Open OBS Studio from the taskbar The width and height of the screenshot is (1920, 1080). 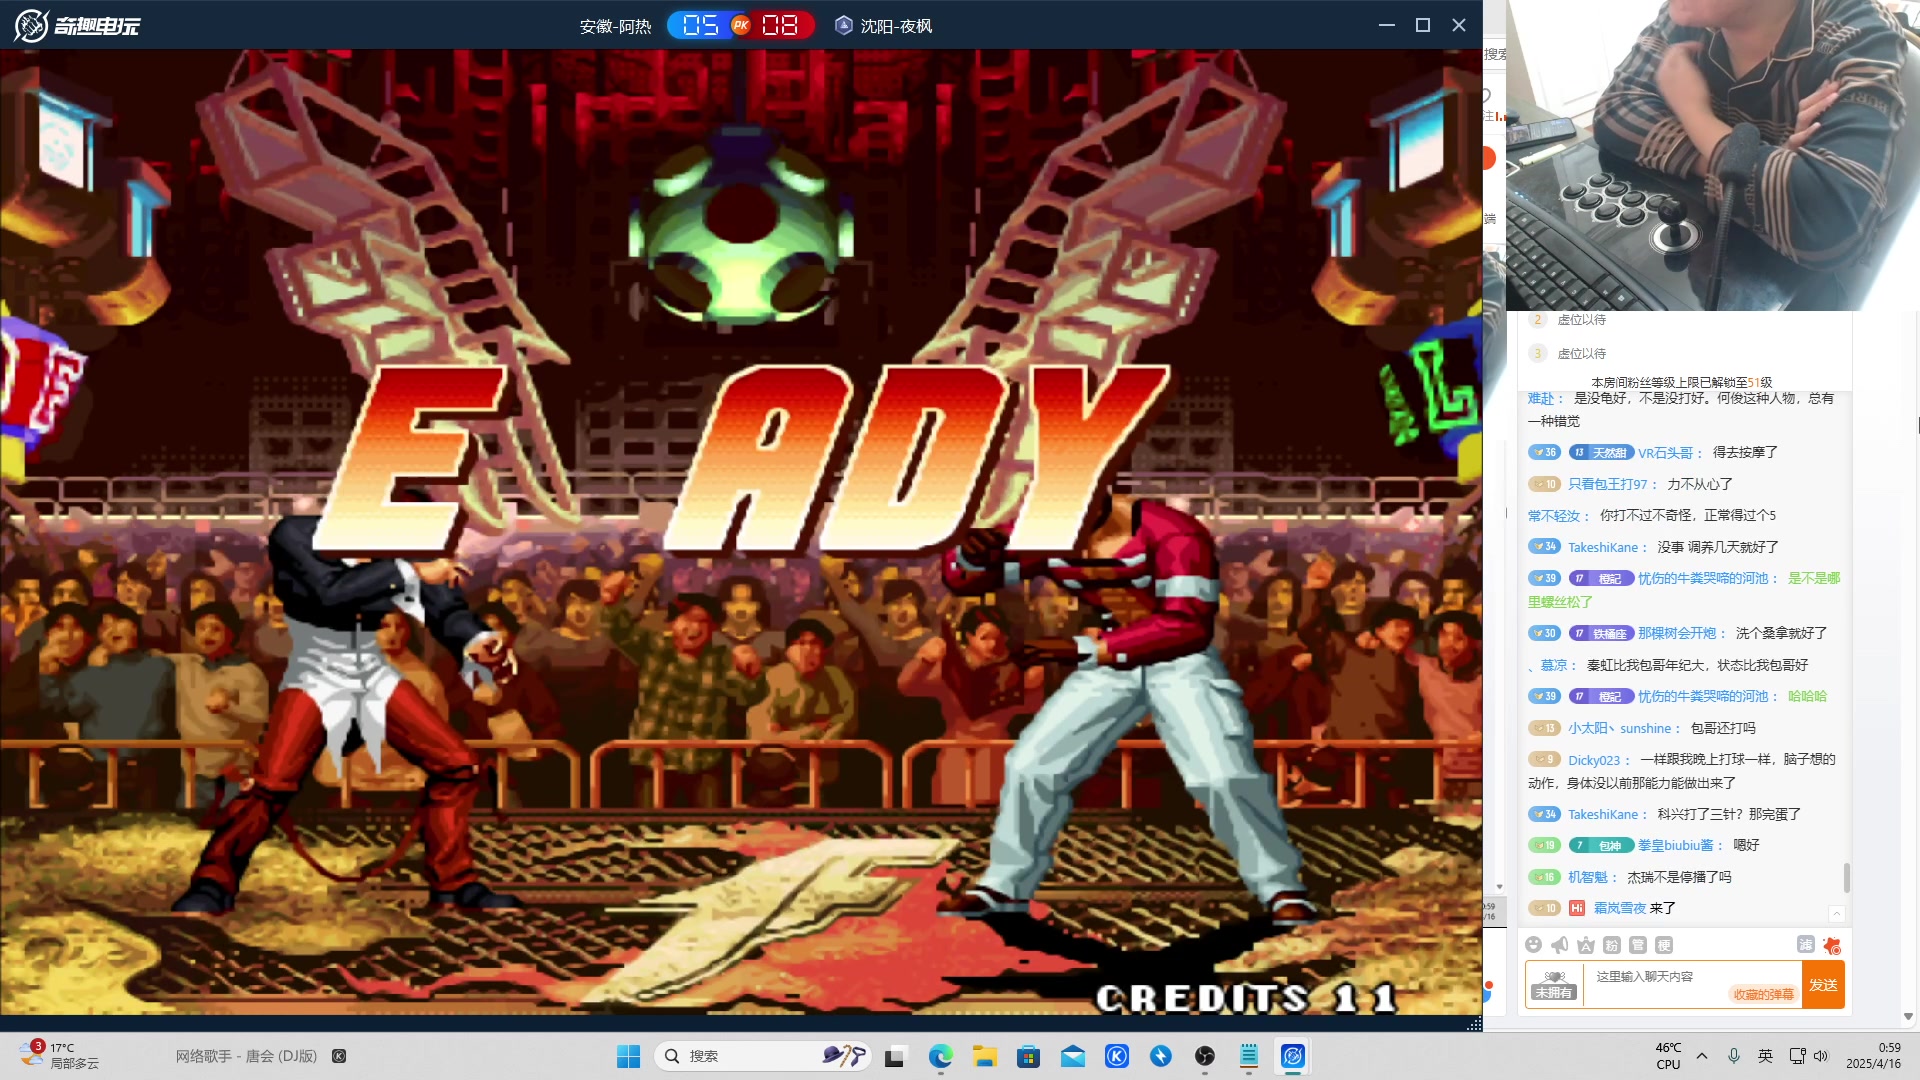pos(1205,1056)
